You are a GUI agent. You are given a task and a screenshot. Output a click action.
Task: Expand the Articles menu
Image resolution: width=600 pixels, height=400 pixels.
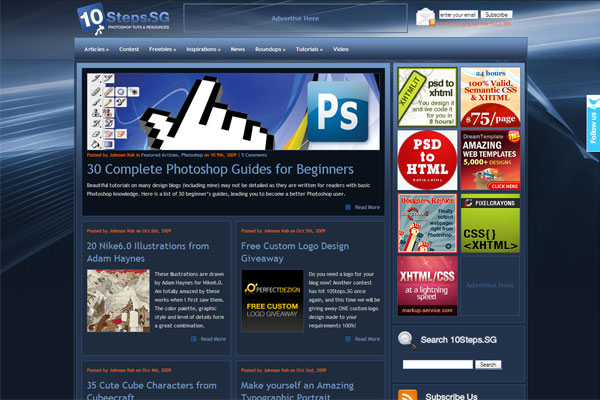pyautogui.click(x=96, y=49)
